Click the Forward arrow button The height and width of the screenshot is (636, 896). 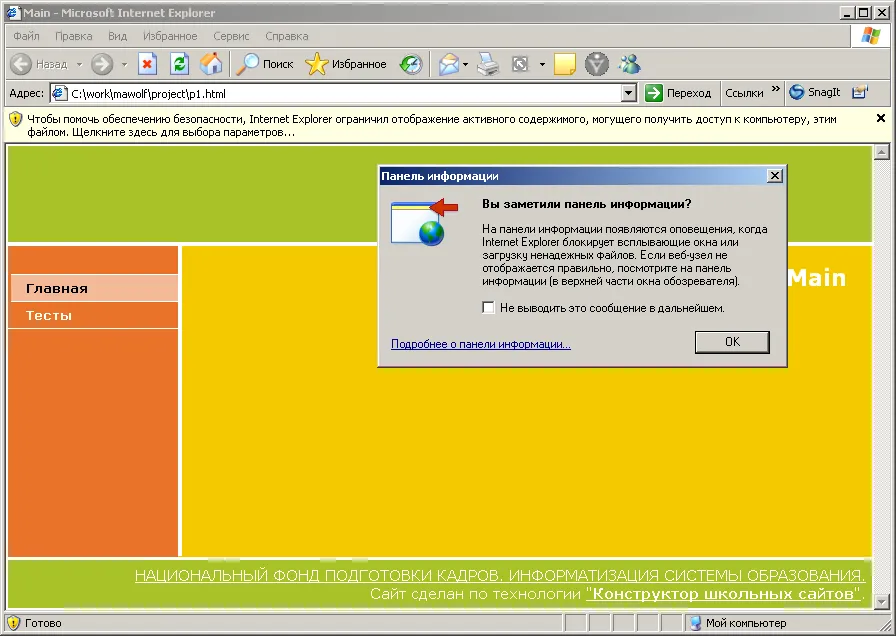[102, 64]
